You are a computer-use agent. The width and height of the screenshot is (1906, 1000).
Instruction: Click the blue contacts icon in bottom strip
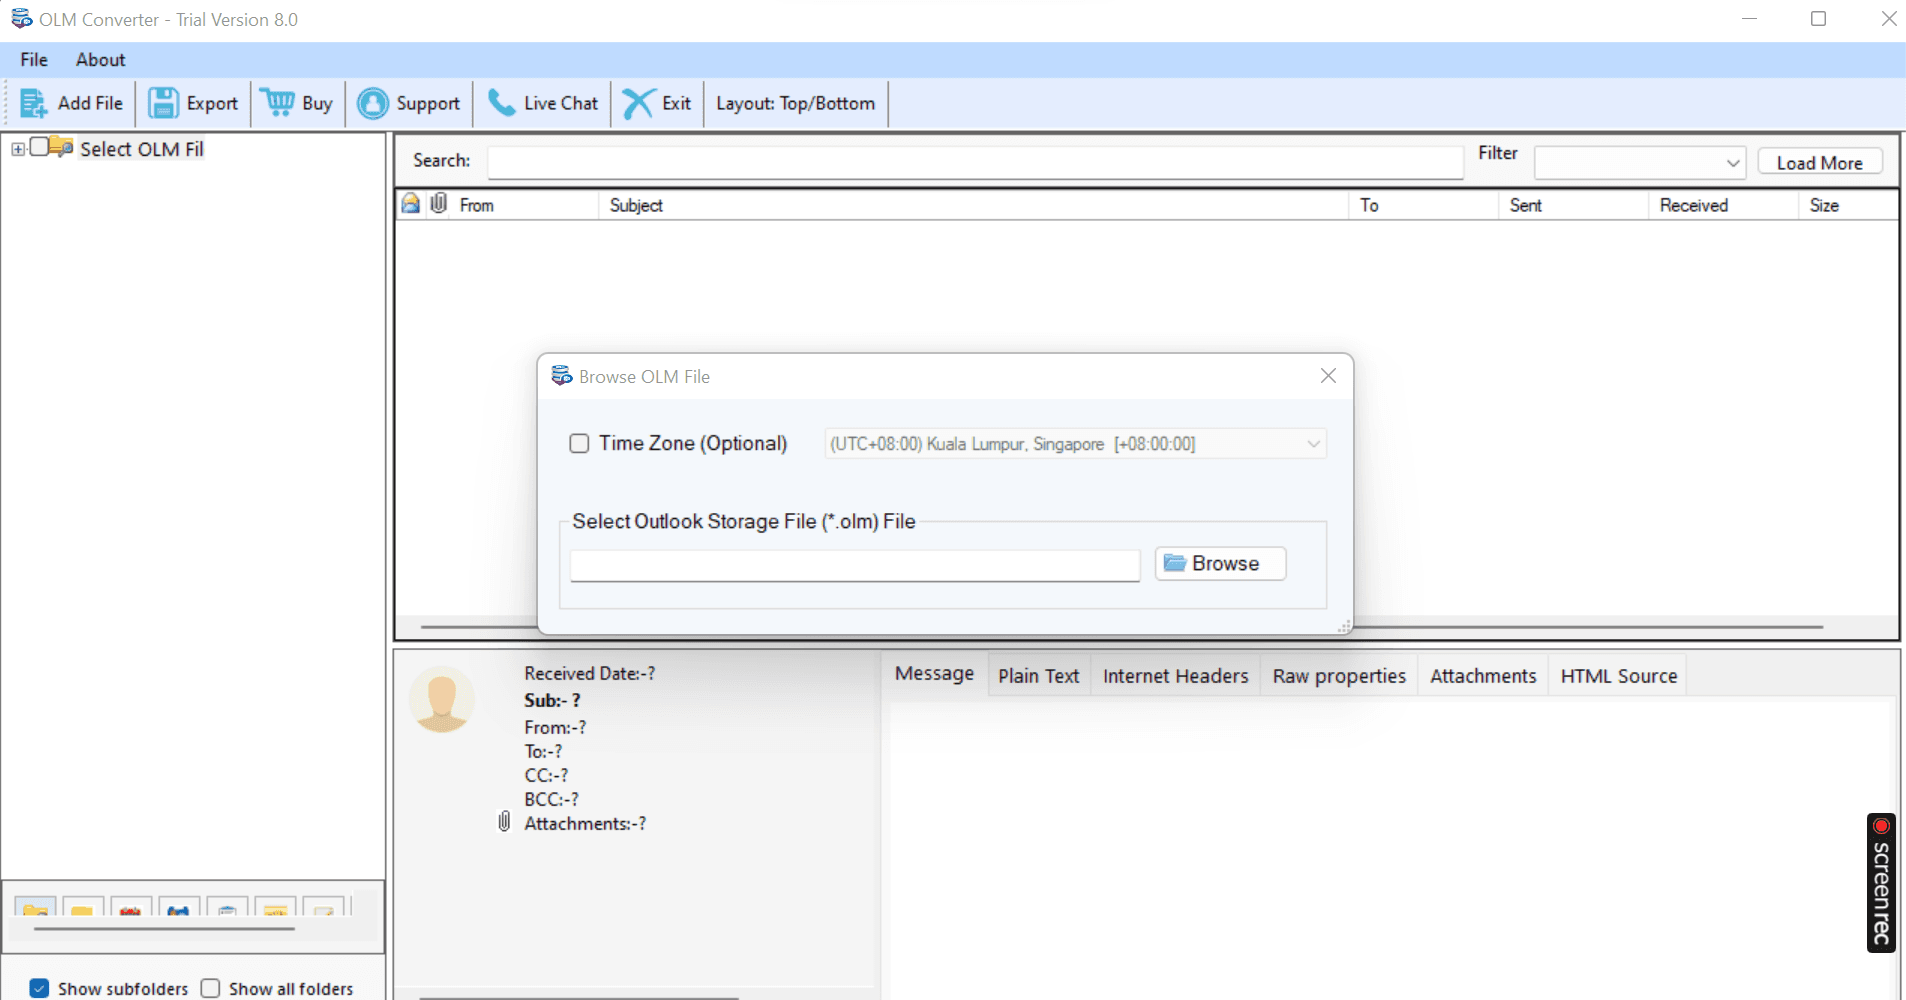coord(179,907)
